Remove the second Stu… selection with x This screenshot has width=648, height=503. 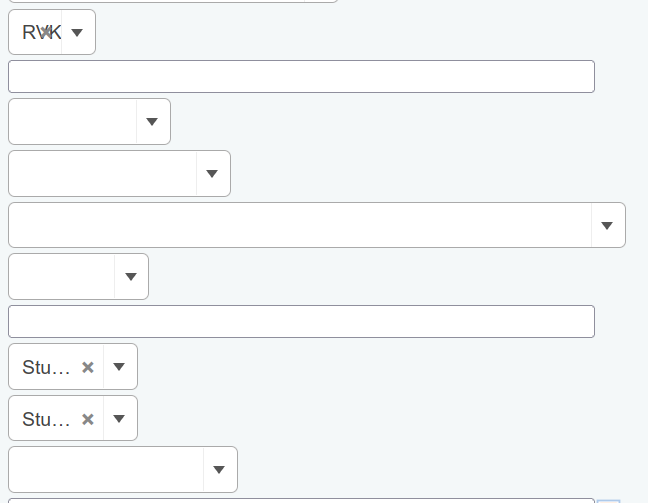tap(88, 419)
